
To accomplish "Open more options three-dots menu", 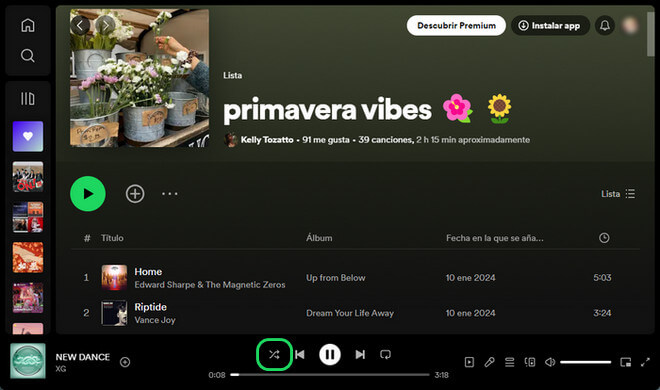I will coord(170,194).
